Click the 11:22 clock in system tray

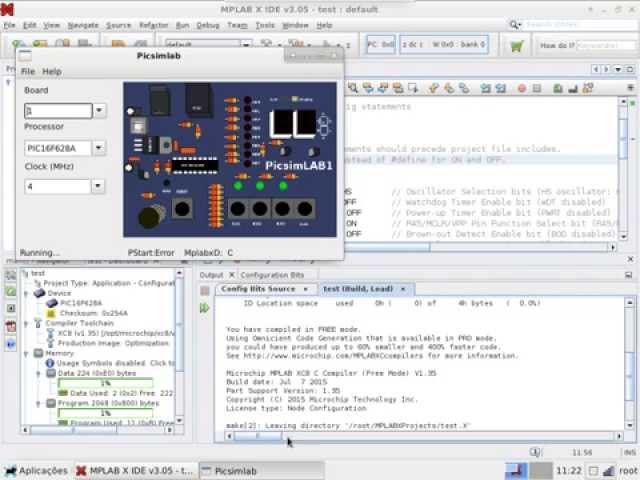(569, 471)
